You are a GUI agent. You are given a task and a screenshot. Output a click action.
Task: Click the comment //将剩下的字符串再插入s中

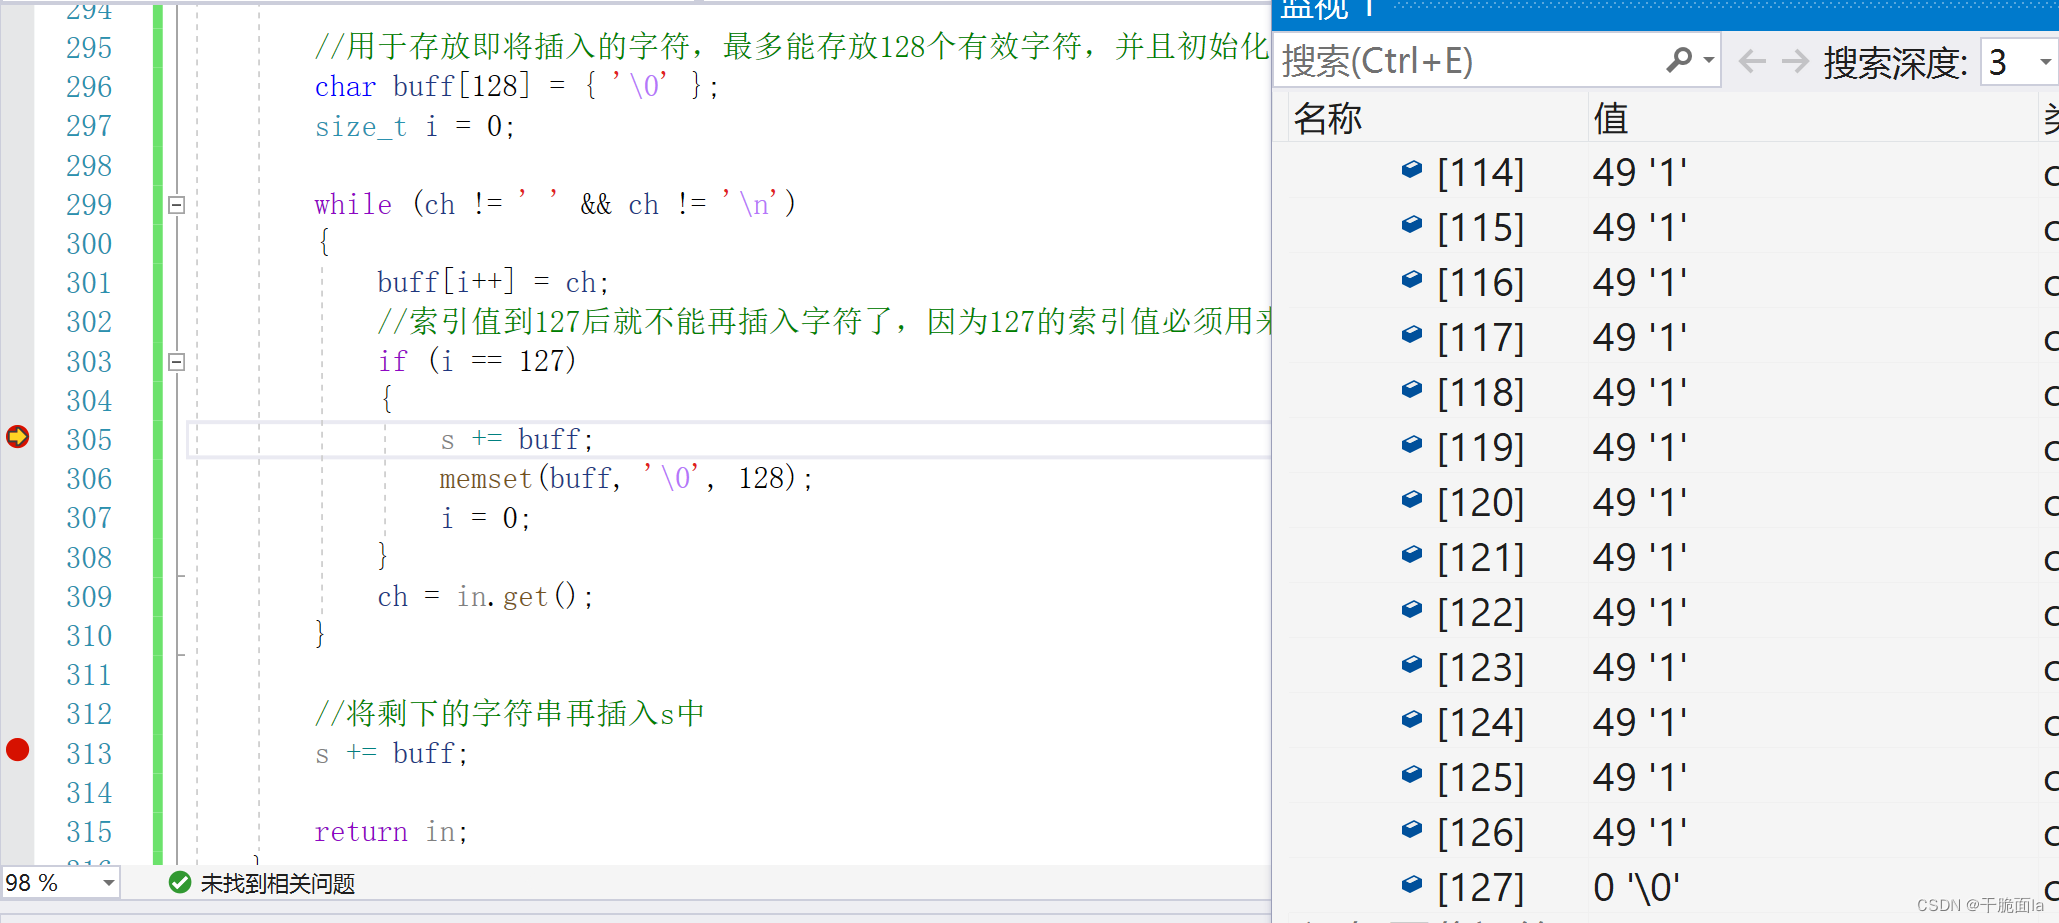coord(510,714)
